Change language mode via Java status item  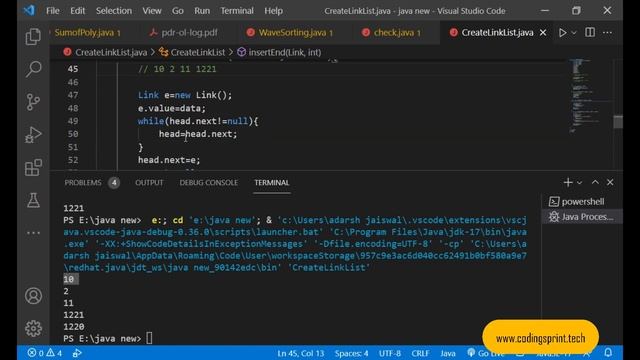coord(448,353)
